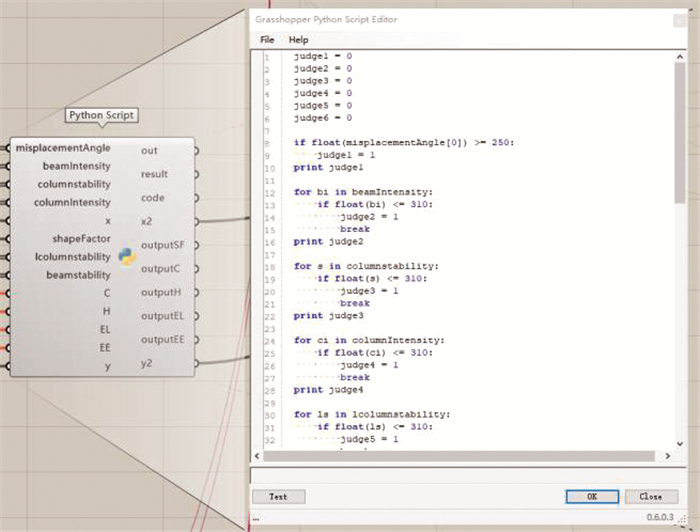Select the result output parameter

point(154,174)
